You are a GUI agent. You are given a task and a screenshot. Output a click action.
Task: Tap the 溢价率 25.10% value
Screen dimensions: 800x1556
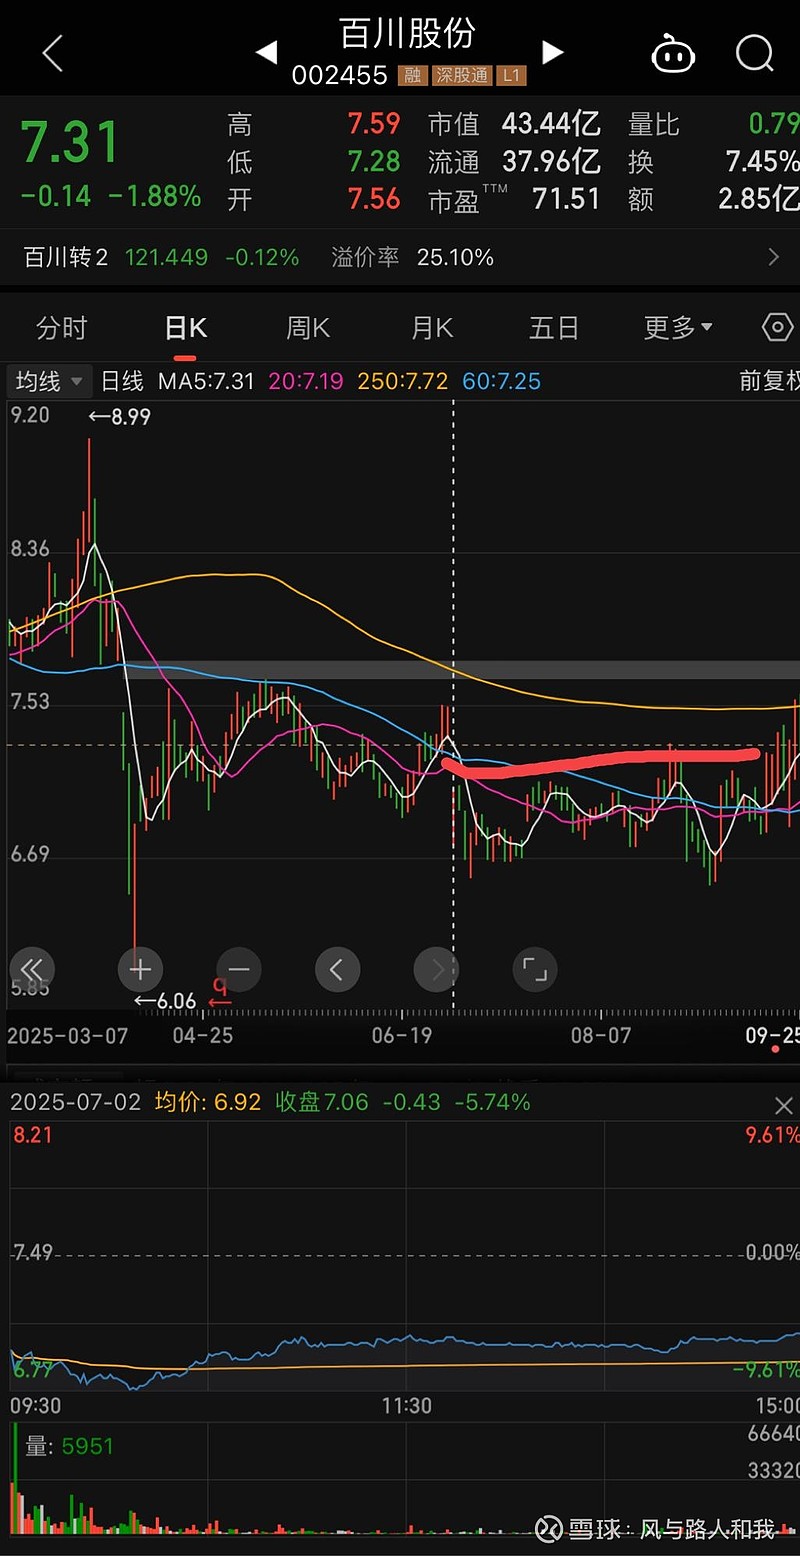[x=455, y=257]
